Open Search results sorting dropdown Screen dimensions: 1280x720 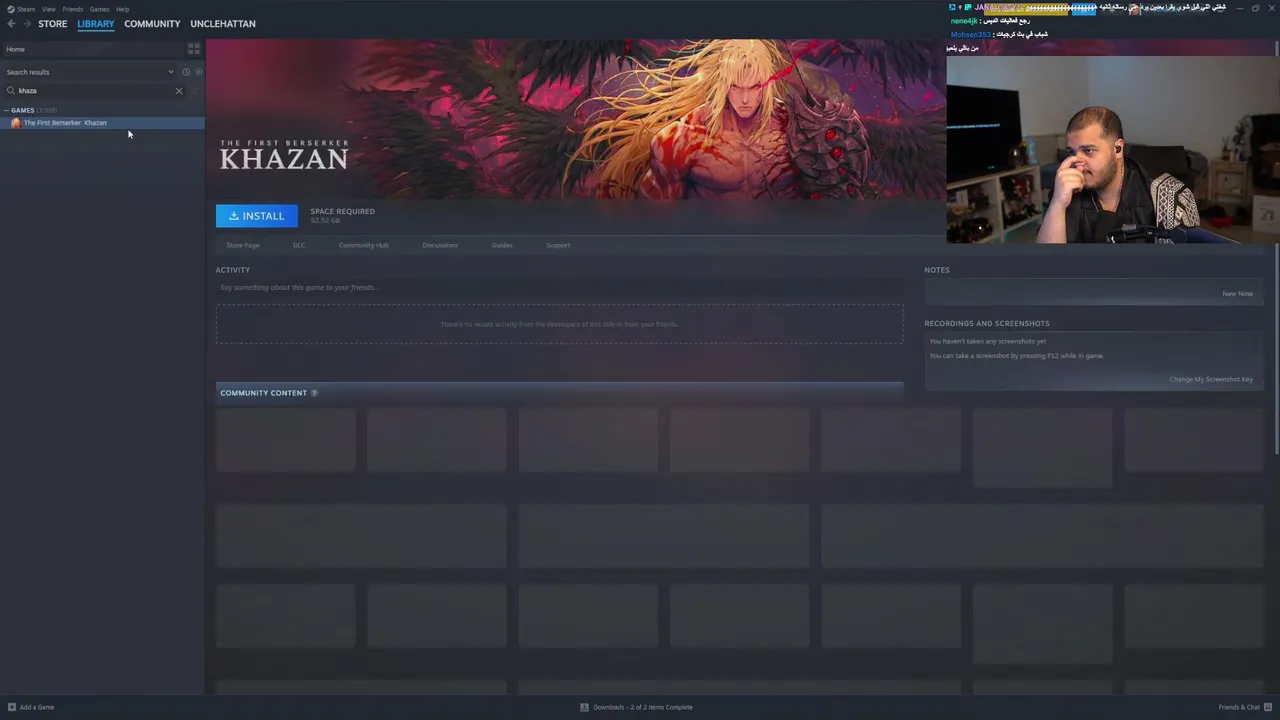pyautogui.click(x=90, y=72)
